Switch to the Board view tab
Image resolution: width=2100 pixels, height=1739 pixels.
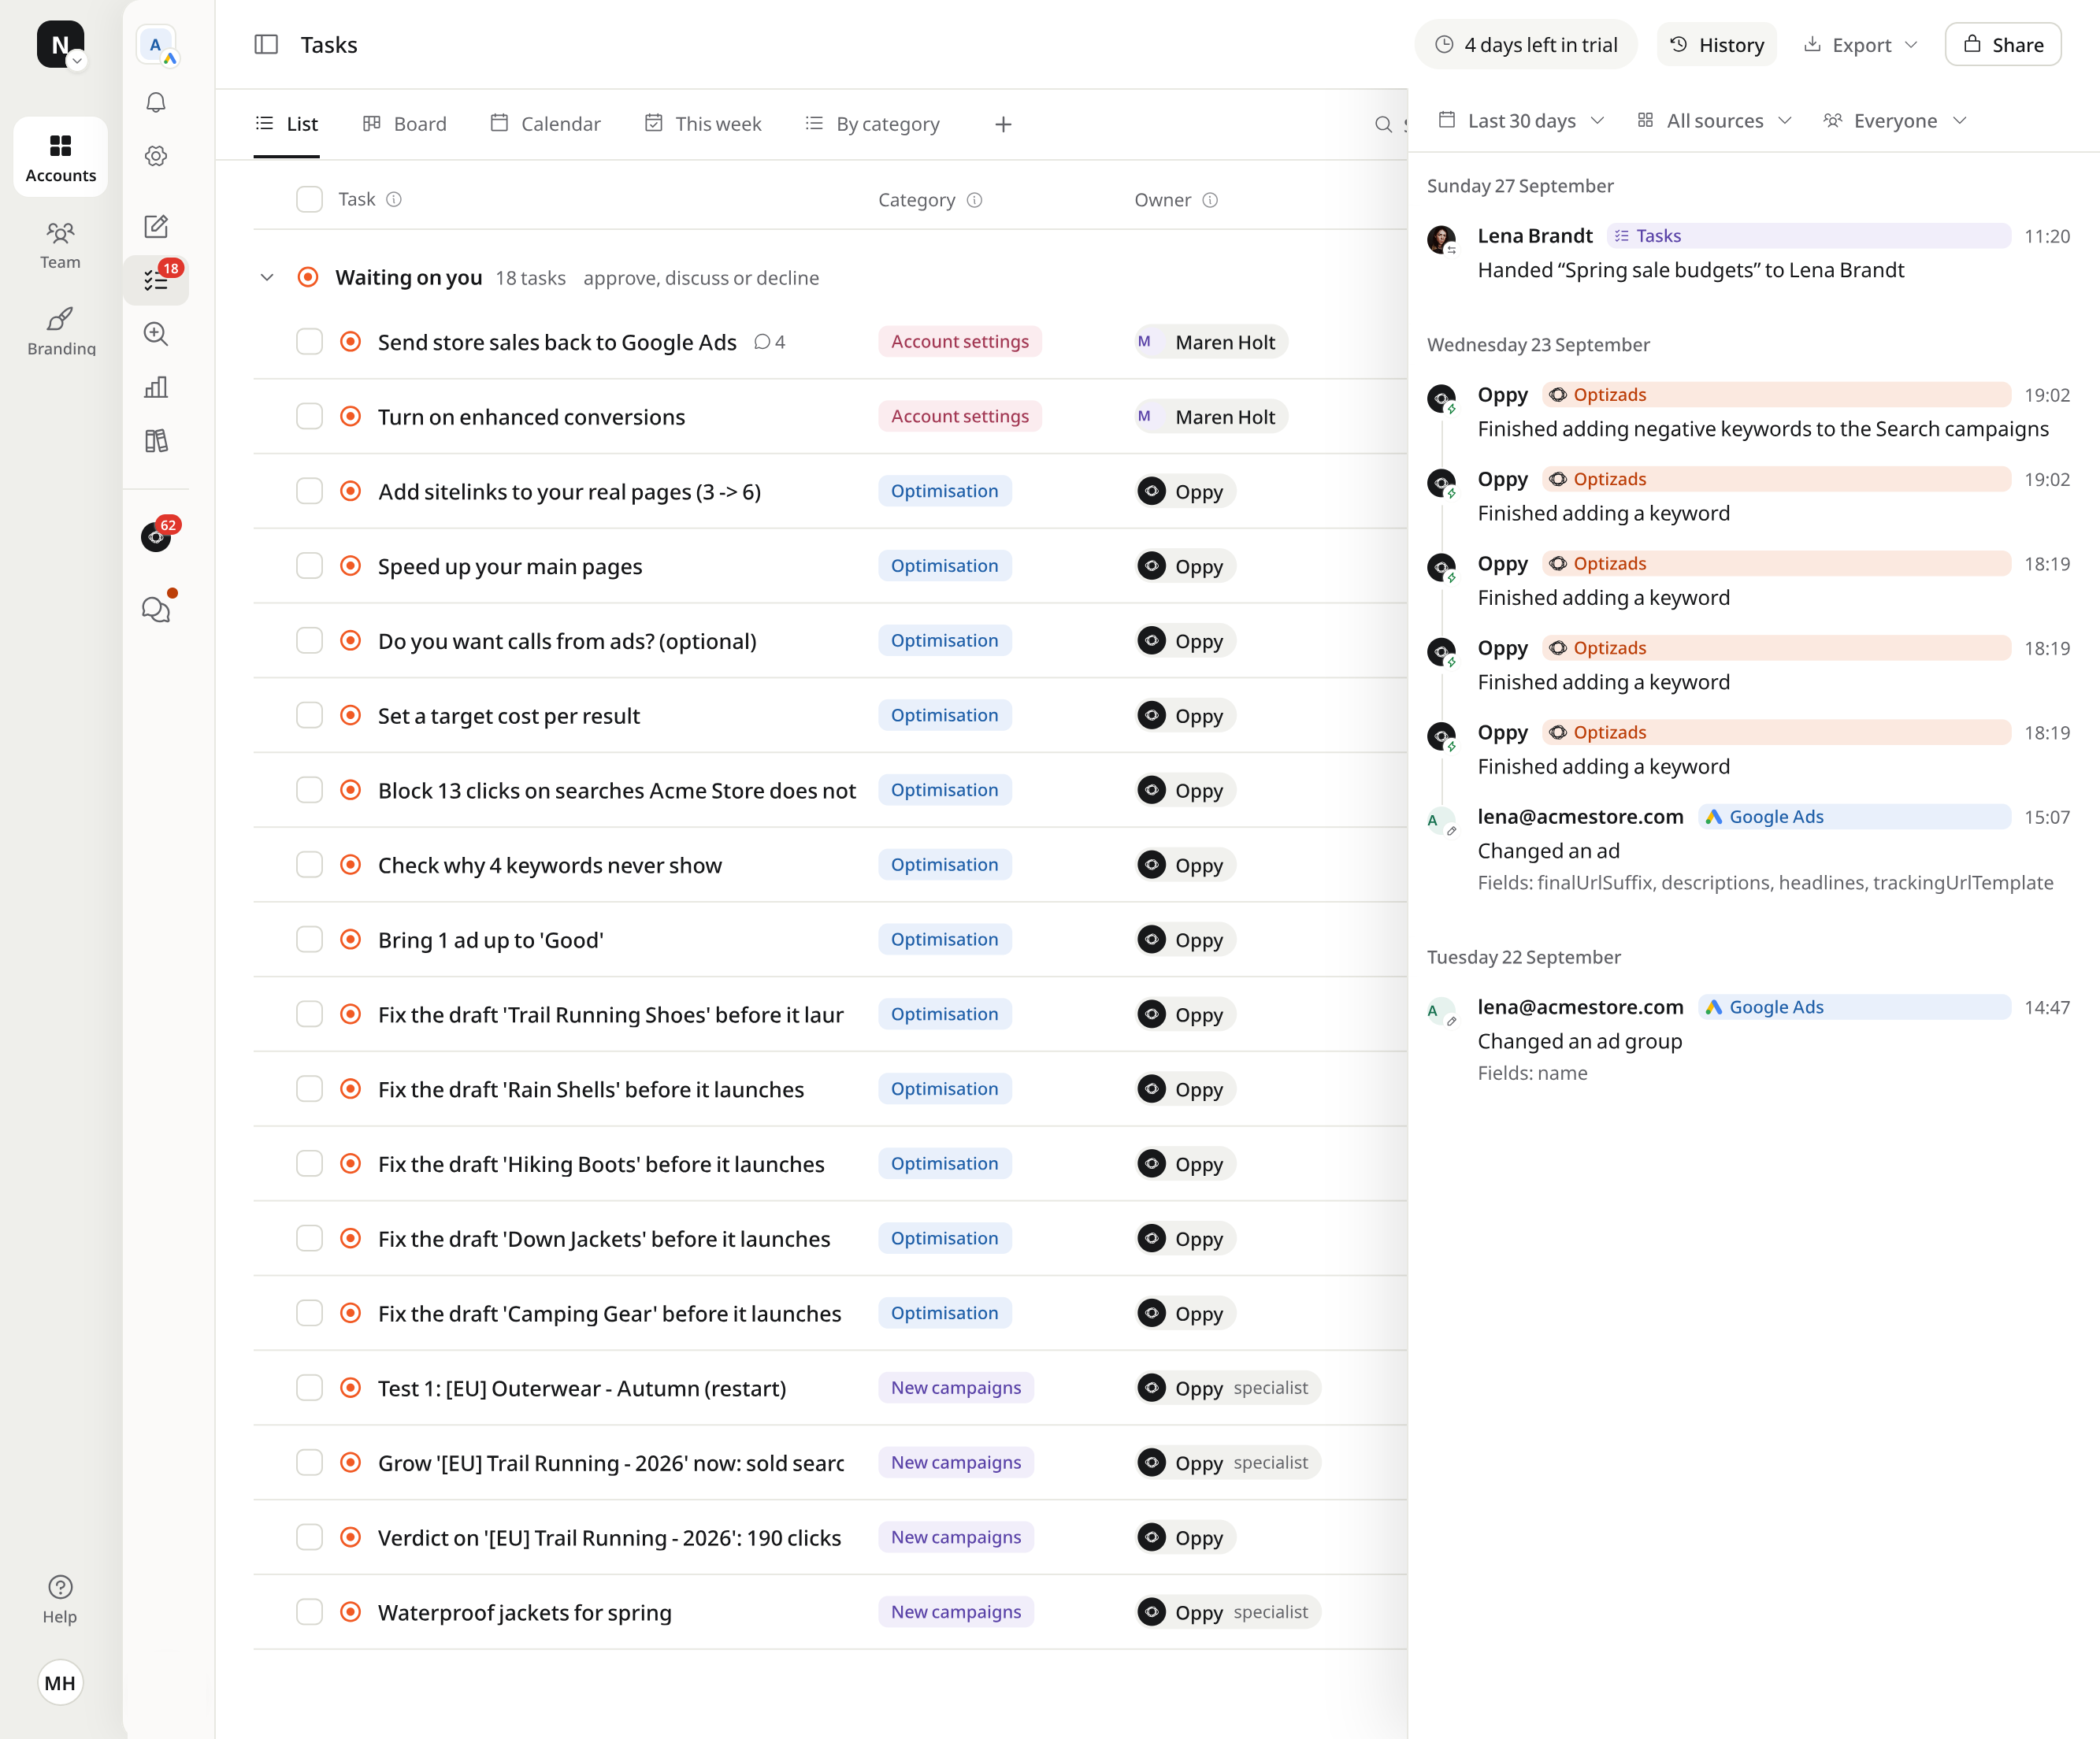click(x=405, y=124)
